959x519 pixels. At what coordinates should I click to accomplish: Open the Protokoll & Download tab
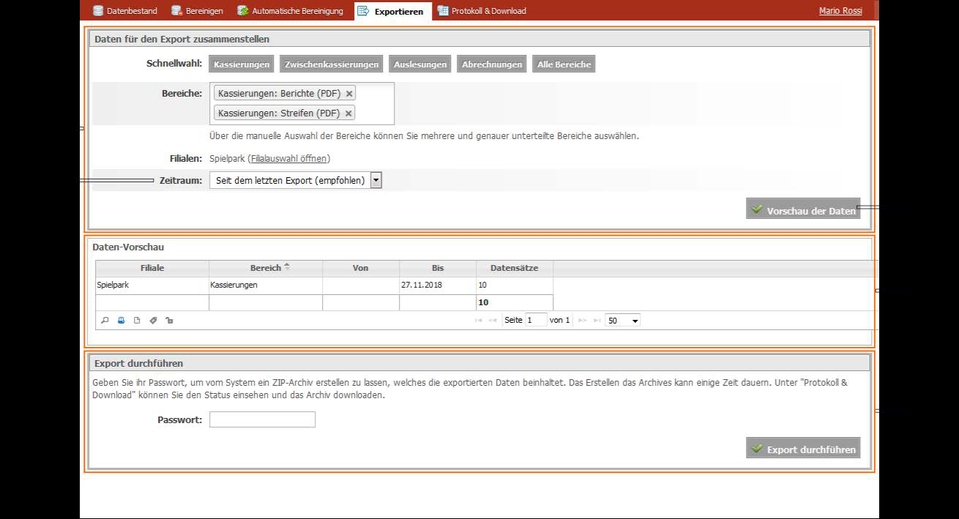pos(482,11)
